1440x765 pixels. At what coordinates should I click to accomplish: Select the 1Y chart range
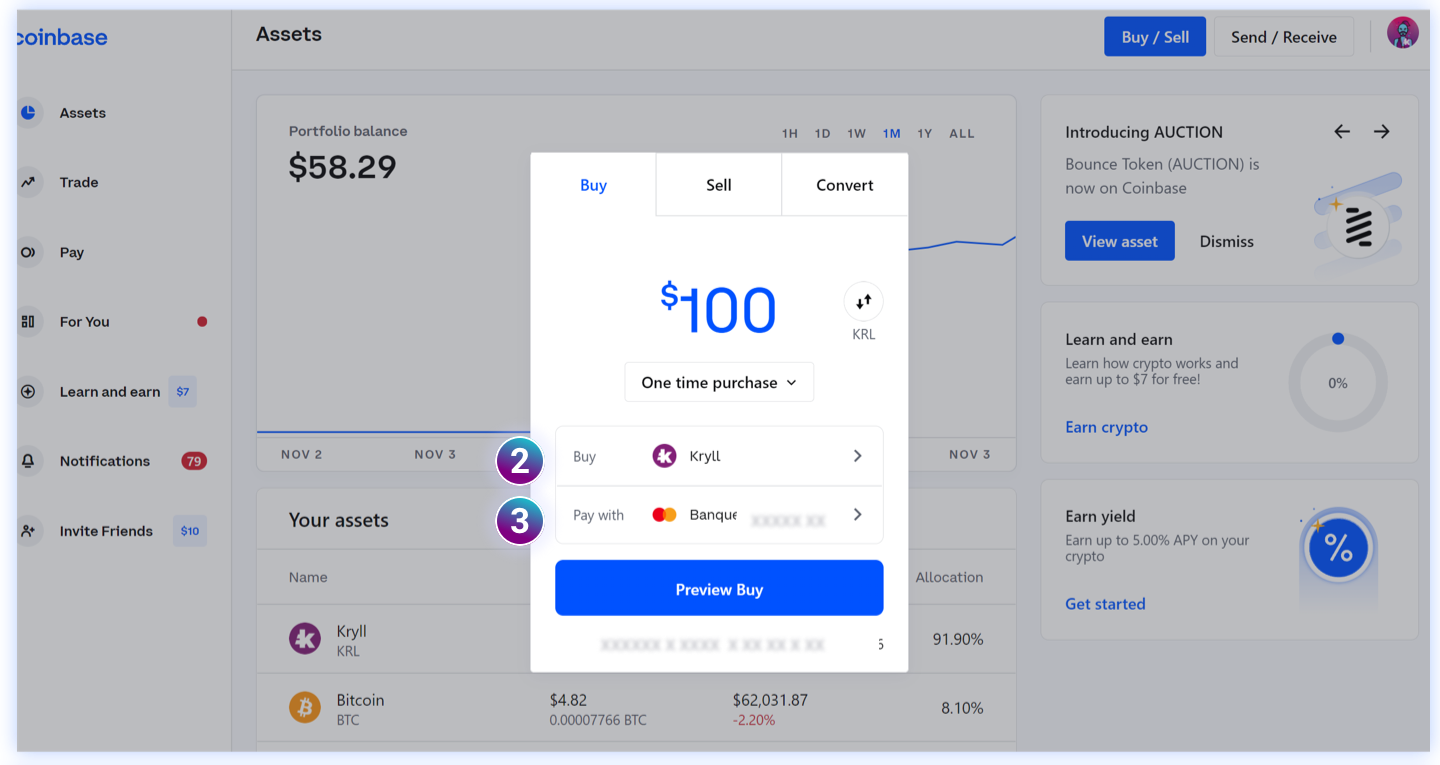click(925, 133)
